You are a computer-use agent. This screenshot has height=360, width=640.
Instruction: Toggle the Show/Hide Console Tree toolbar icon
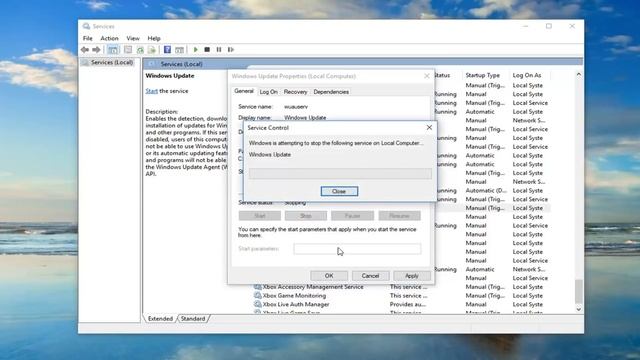coord(113,49)
